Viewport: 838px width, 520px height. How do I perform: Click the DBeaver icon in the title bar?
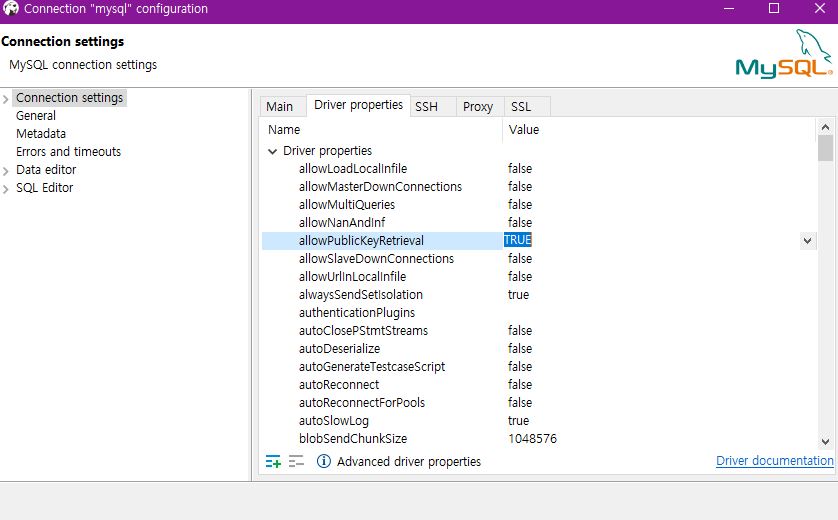(x=11, y=9)
